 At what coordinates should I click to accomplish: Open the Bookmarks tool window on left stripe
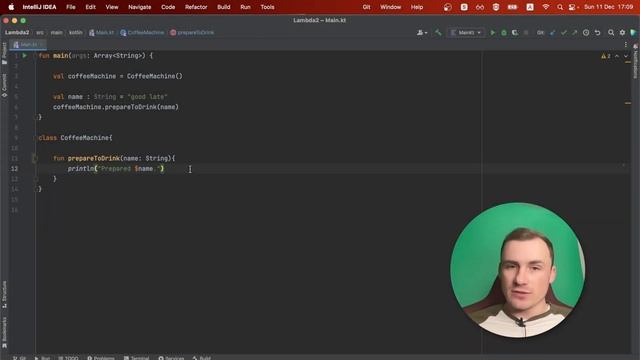(4, 332)
